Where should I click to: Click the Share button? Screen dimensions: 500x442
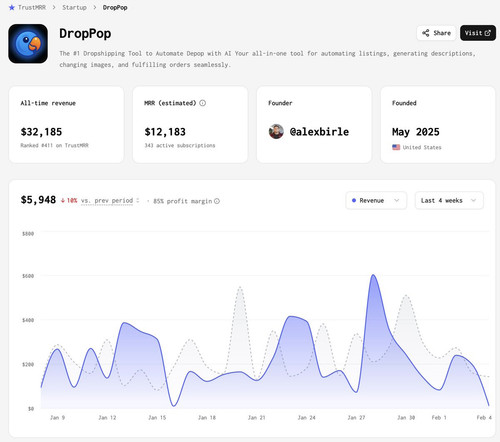tap(436, 33)
